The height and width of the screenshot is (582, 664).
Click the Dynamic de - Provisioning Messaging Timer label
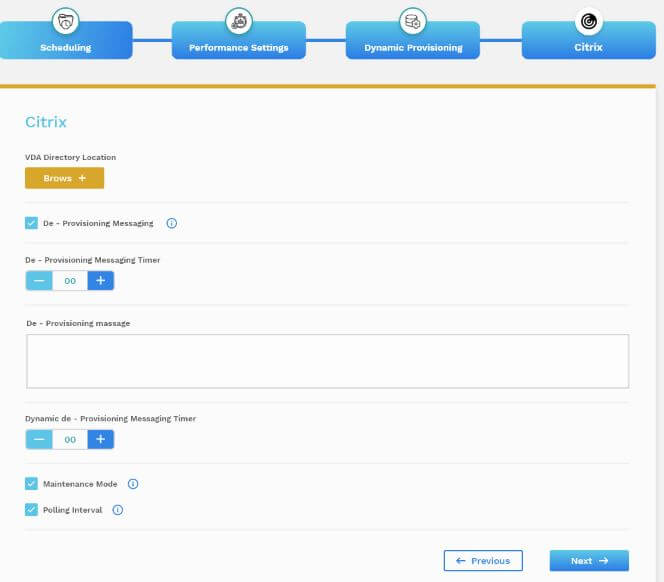[x=111, y=418]
